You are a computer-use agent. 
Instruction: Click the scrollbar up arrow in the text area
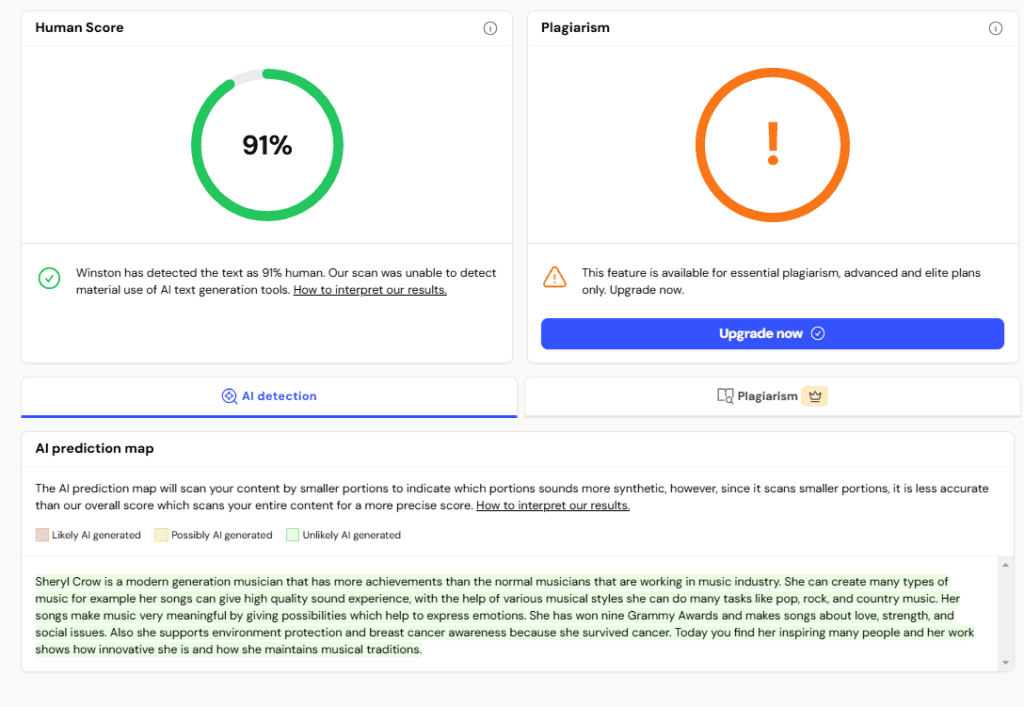pyautogui.click(x=1004, y=566)
